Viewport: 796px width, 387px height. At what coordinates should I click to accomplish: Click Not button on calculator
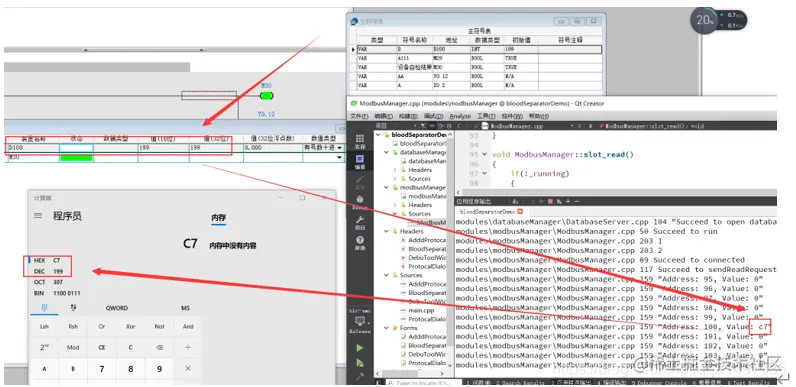tap(159, 327)
